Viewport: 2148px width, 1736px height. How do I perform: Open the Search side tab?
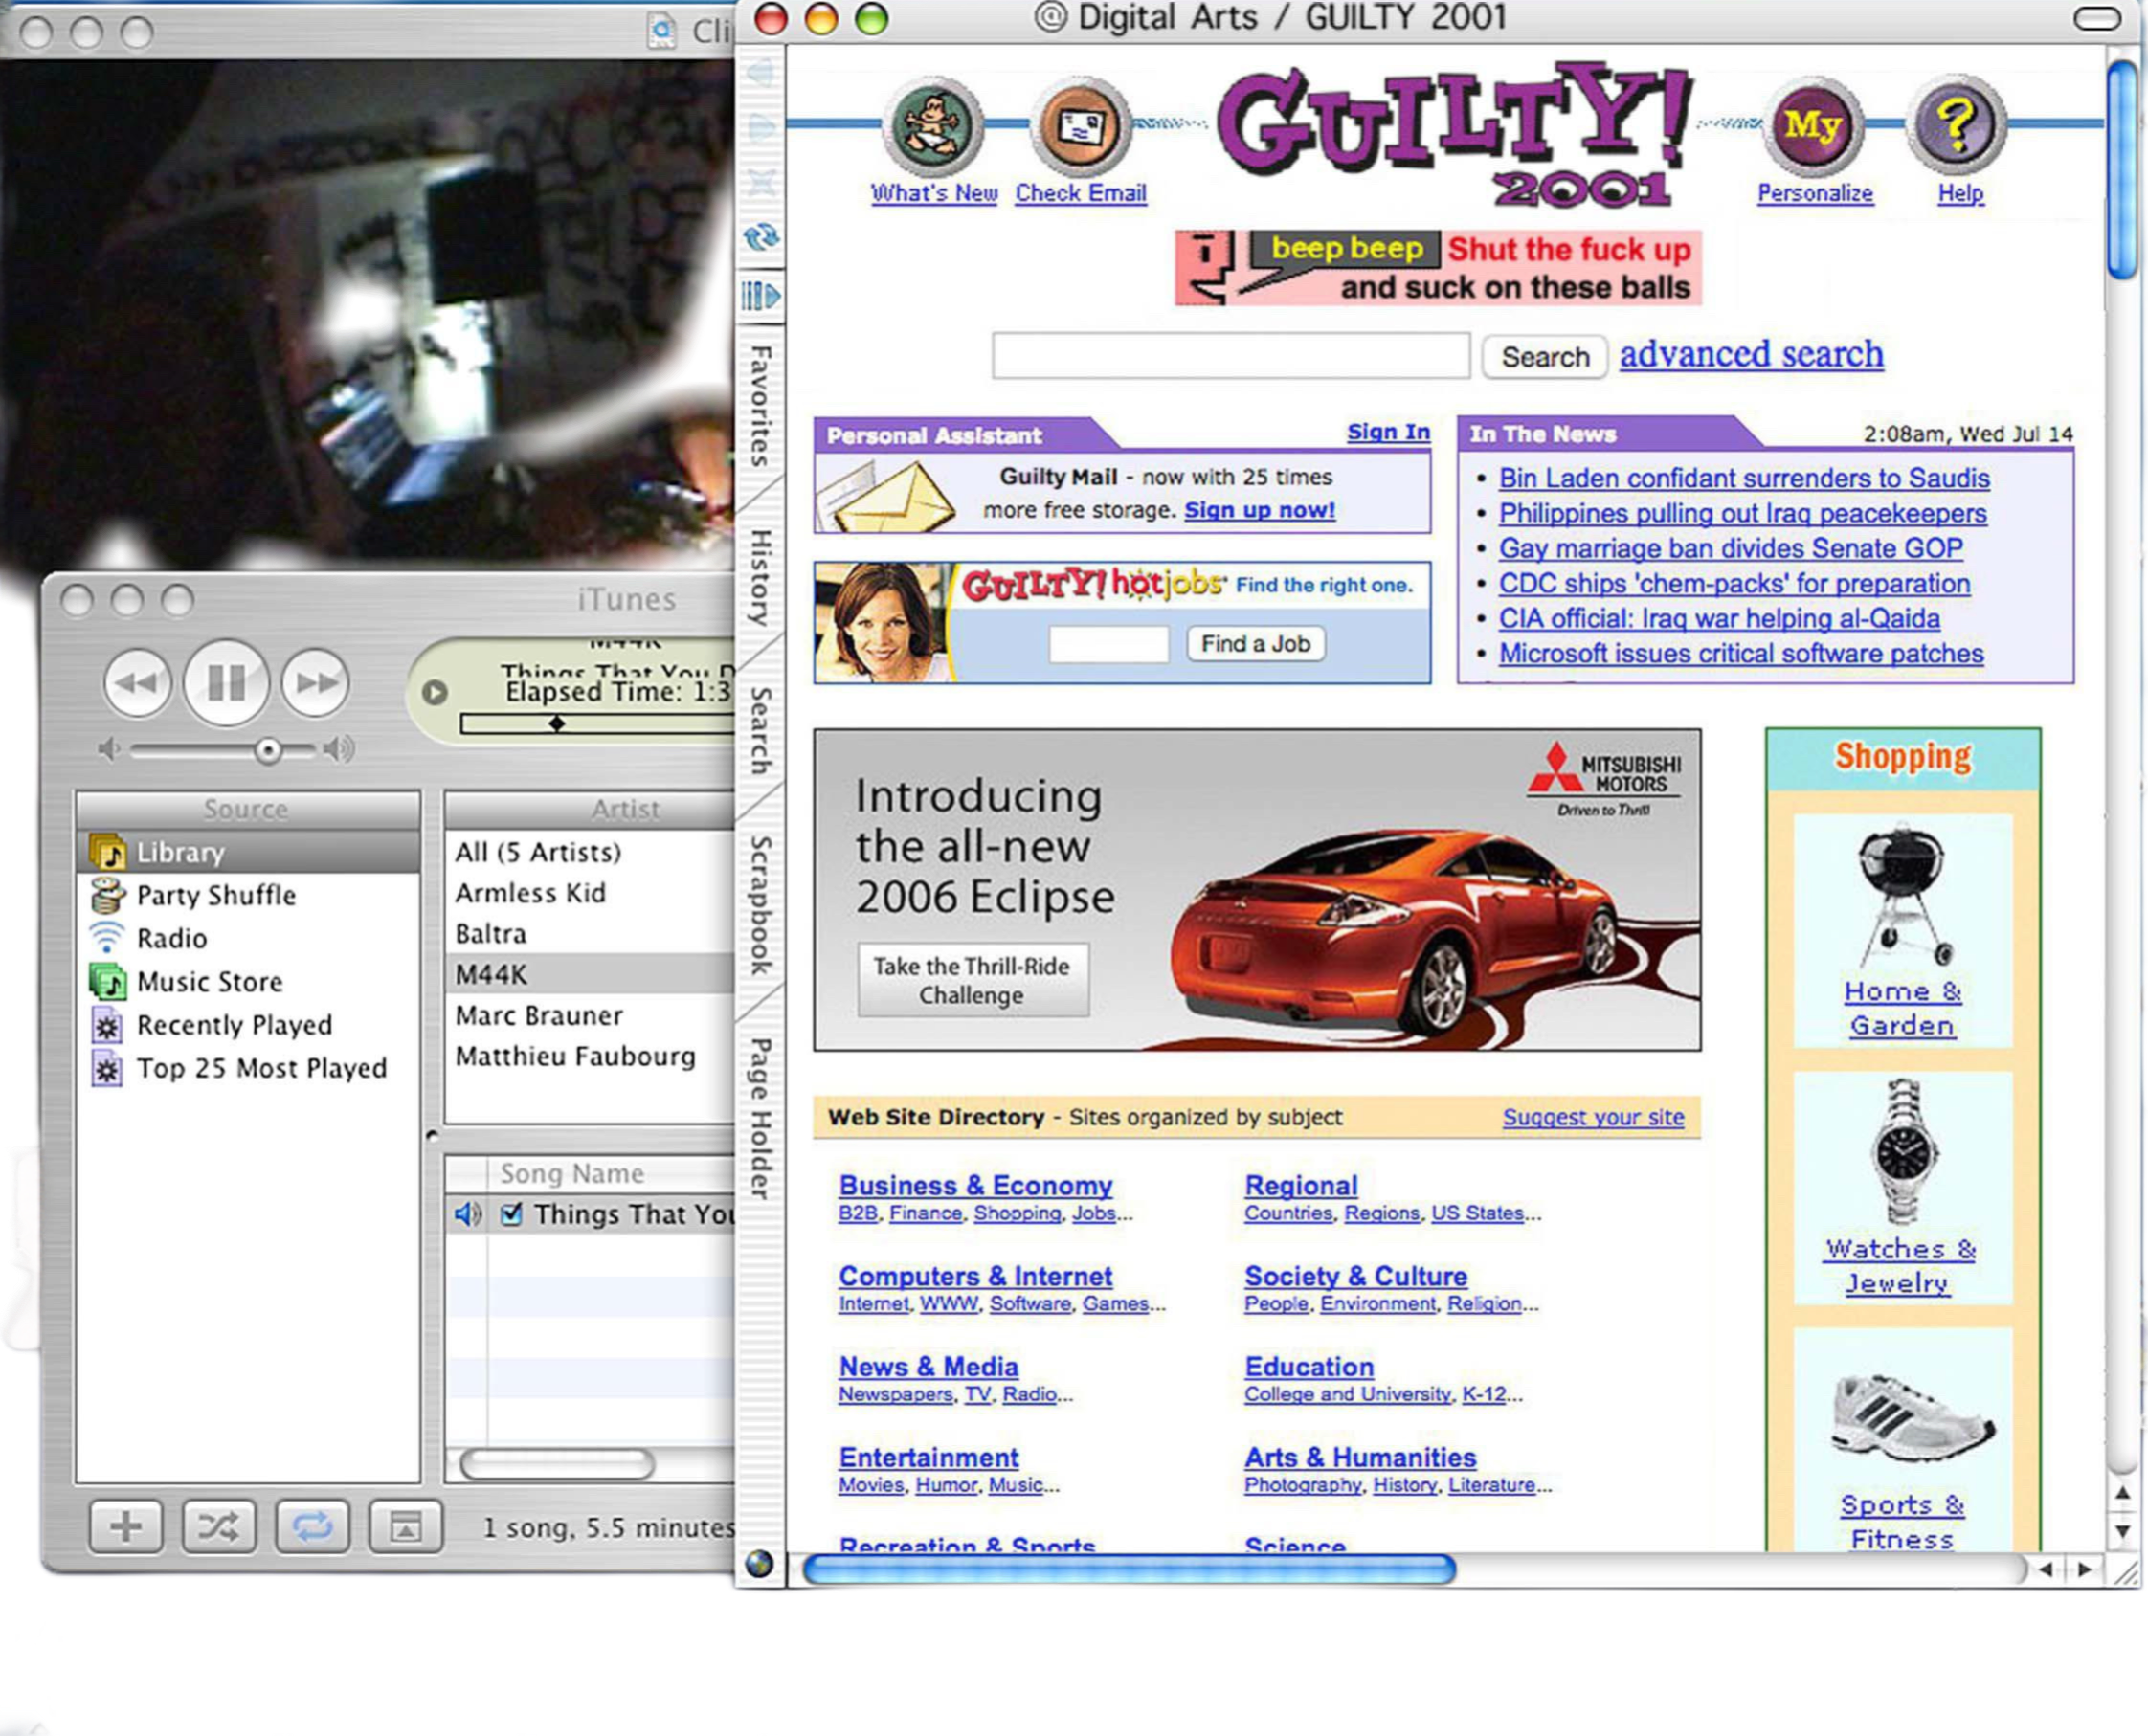point(761,730)
